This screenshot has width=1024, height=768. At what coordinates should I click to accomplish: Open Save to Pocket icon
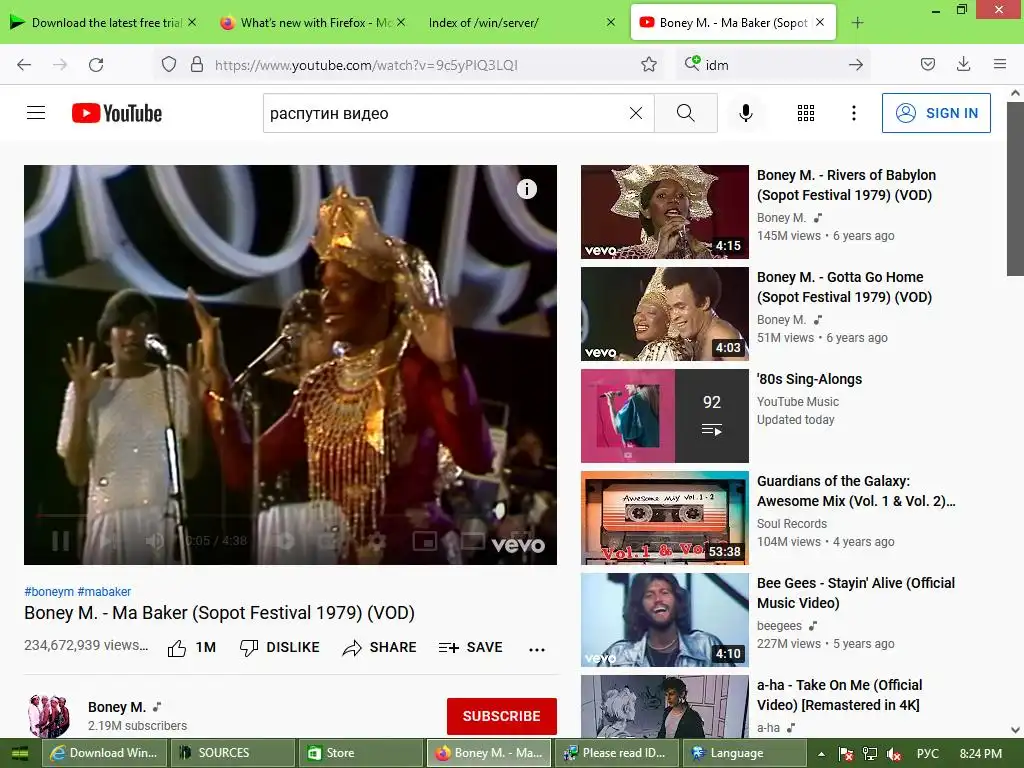pyautogui.click(x=927, y=65)
